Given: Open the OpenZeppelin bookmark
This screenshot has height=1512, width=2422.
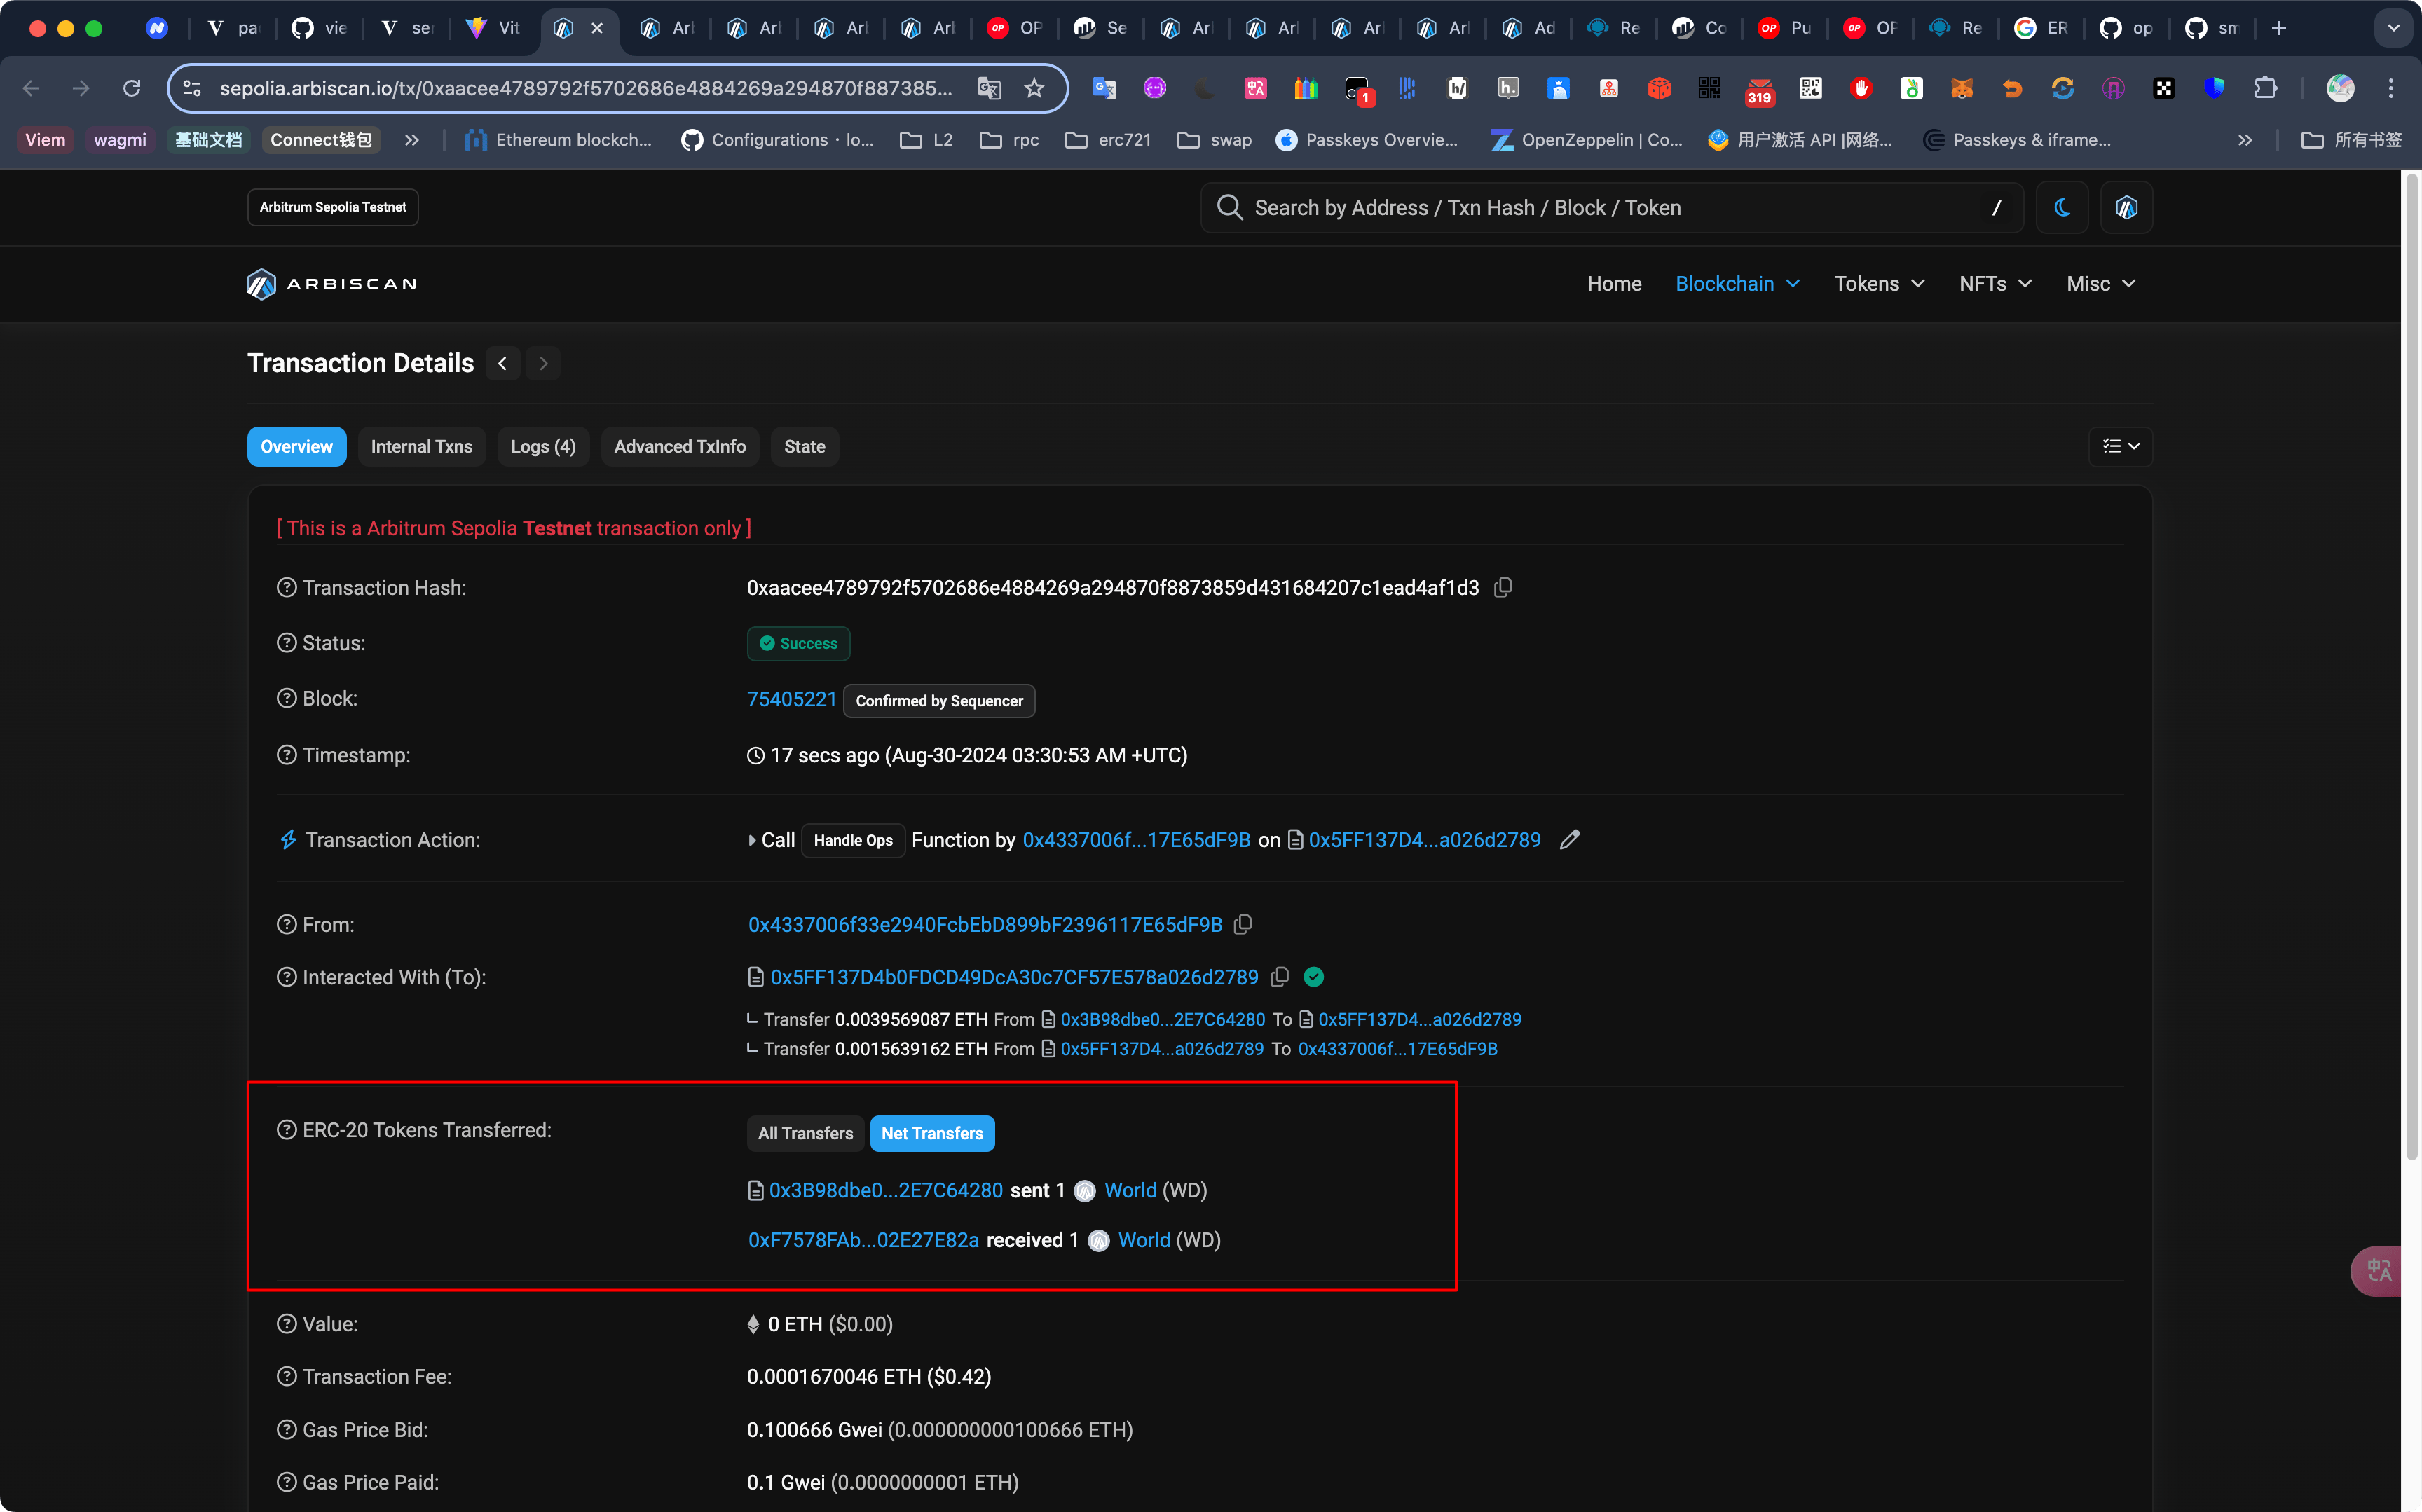Looking at the screenshot, I should (1586, 140).
